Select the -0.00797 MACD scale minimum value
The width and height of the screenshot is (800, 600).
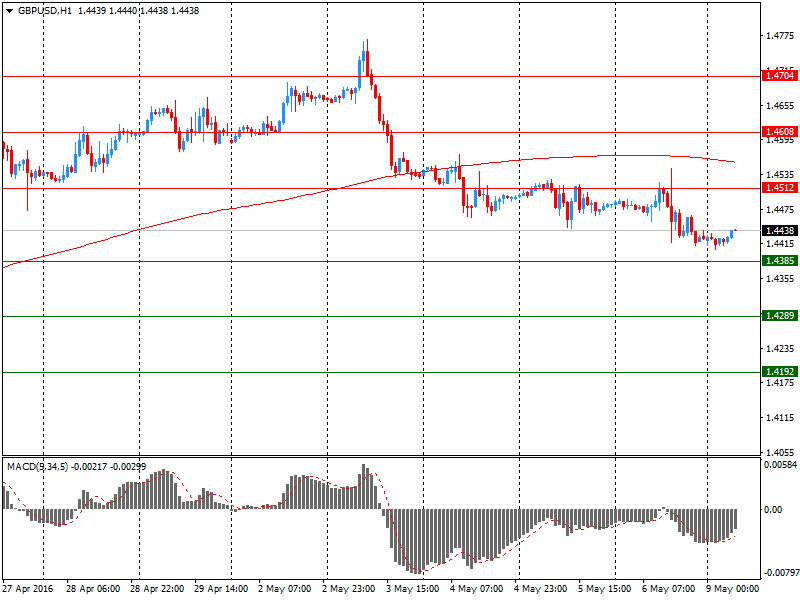(x=781, y=573)
